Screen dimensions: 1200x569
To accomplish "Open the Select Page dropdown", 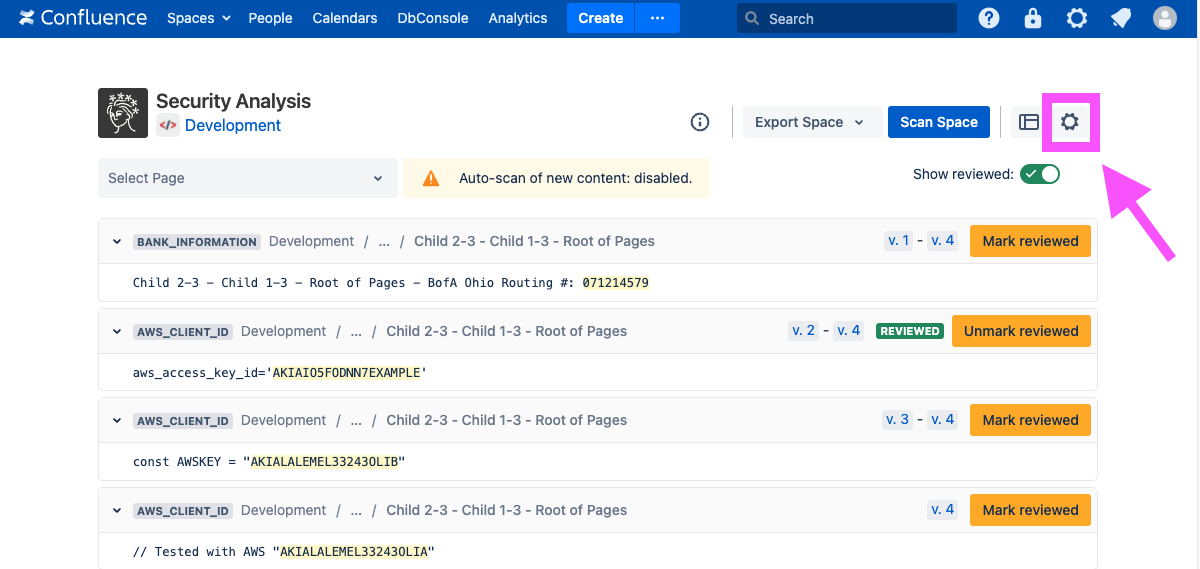I will [246, 178].
